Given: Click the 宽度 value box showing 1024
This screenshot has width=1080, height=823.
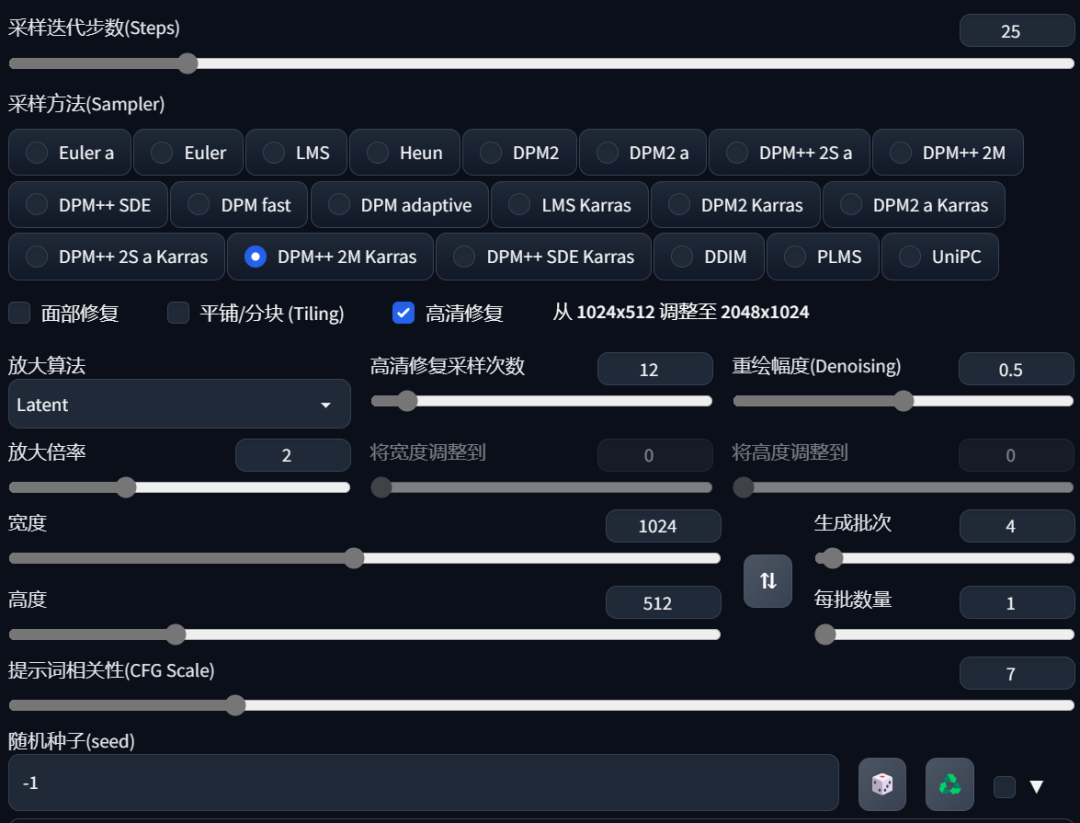Looking at the screenshot, I should tap(662, 526).
